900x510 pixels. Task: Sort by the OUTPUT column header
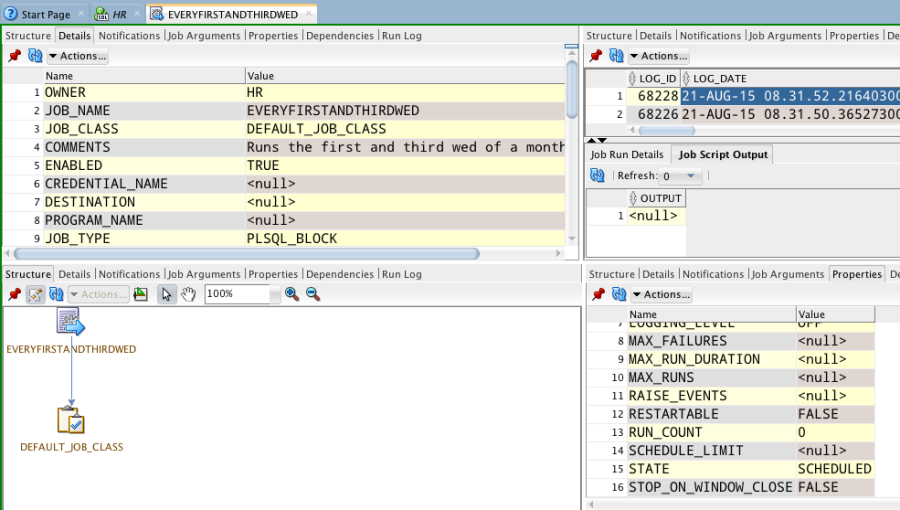657,198
